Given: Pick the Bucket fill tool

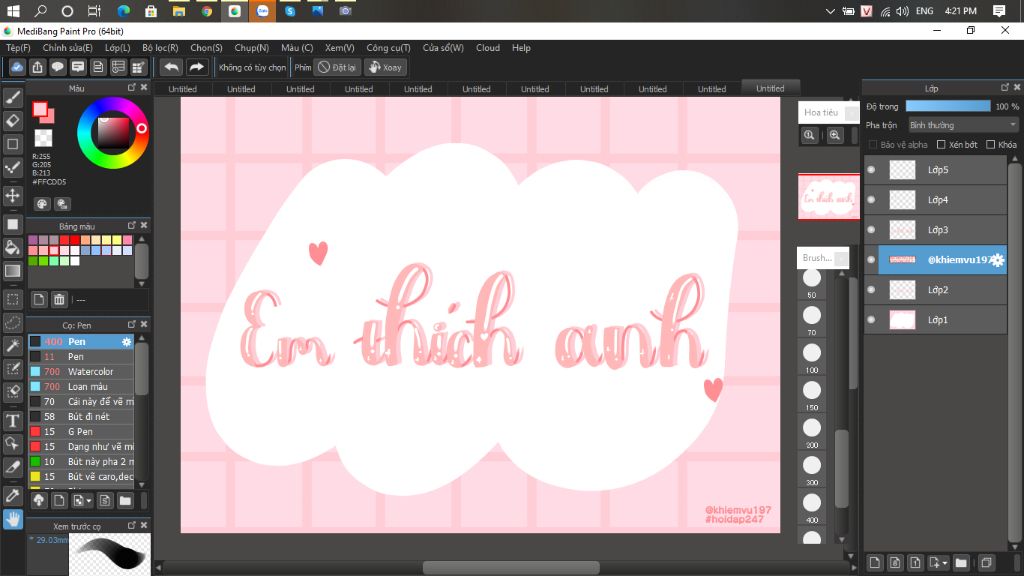Looking at the screenshot, I should coord(13,247).
